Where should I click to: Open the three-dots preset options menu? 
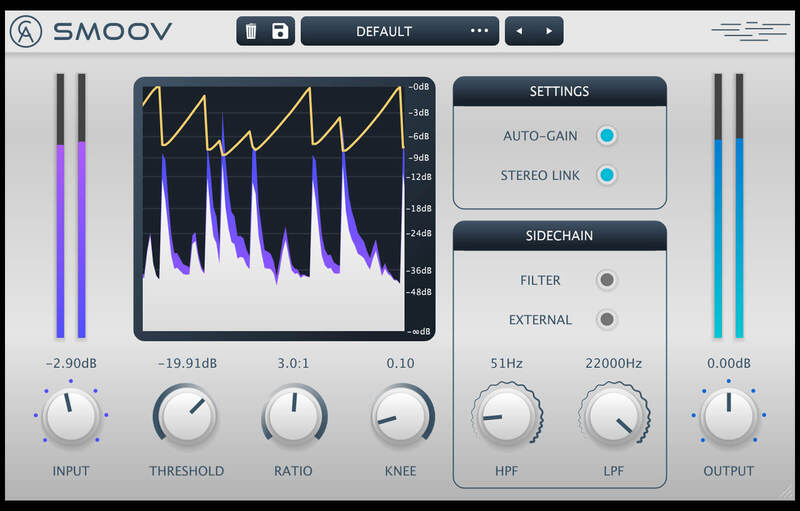479,31
